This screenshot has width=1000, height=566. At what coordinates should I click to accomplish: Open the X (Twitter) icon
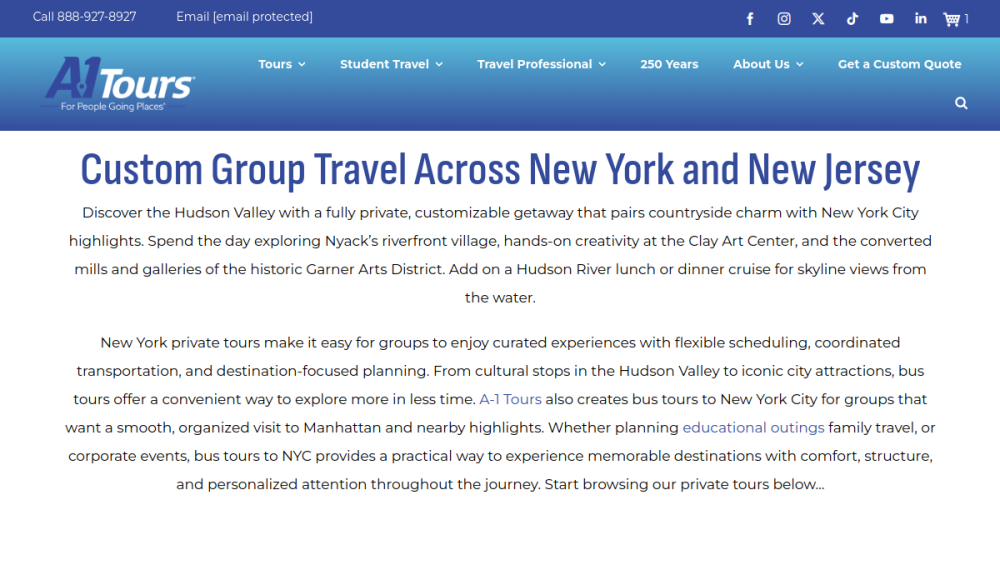818,19
